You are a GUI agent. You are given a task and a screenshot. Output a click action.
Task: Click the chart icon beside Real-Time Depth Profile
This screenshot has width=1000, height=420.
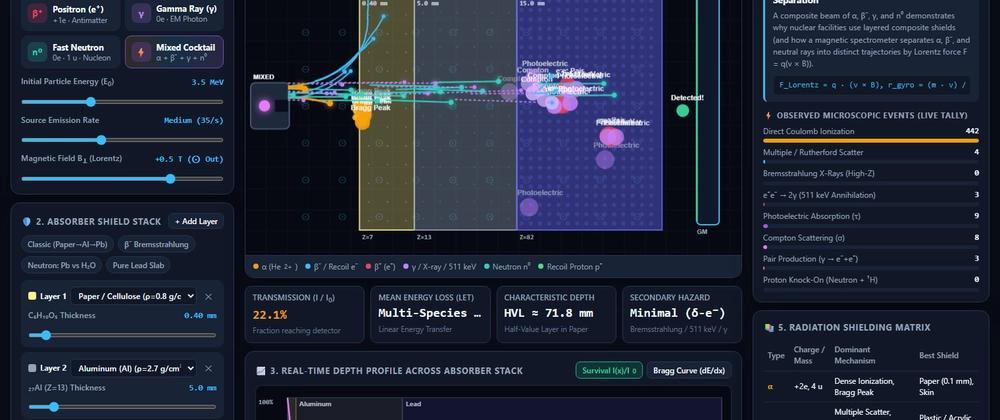pos(260,371)
